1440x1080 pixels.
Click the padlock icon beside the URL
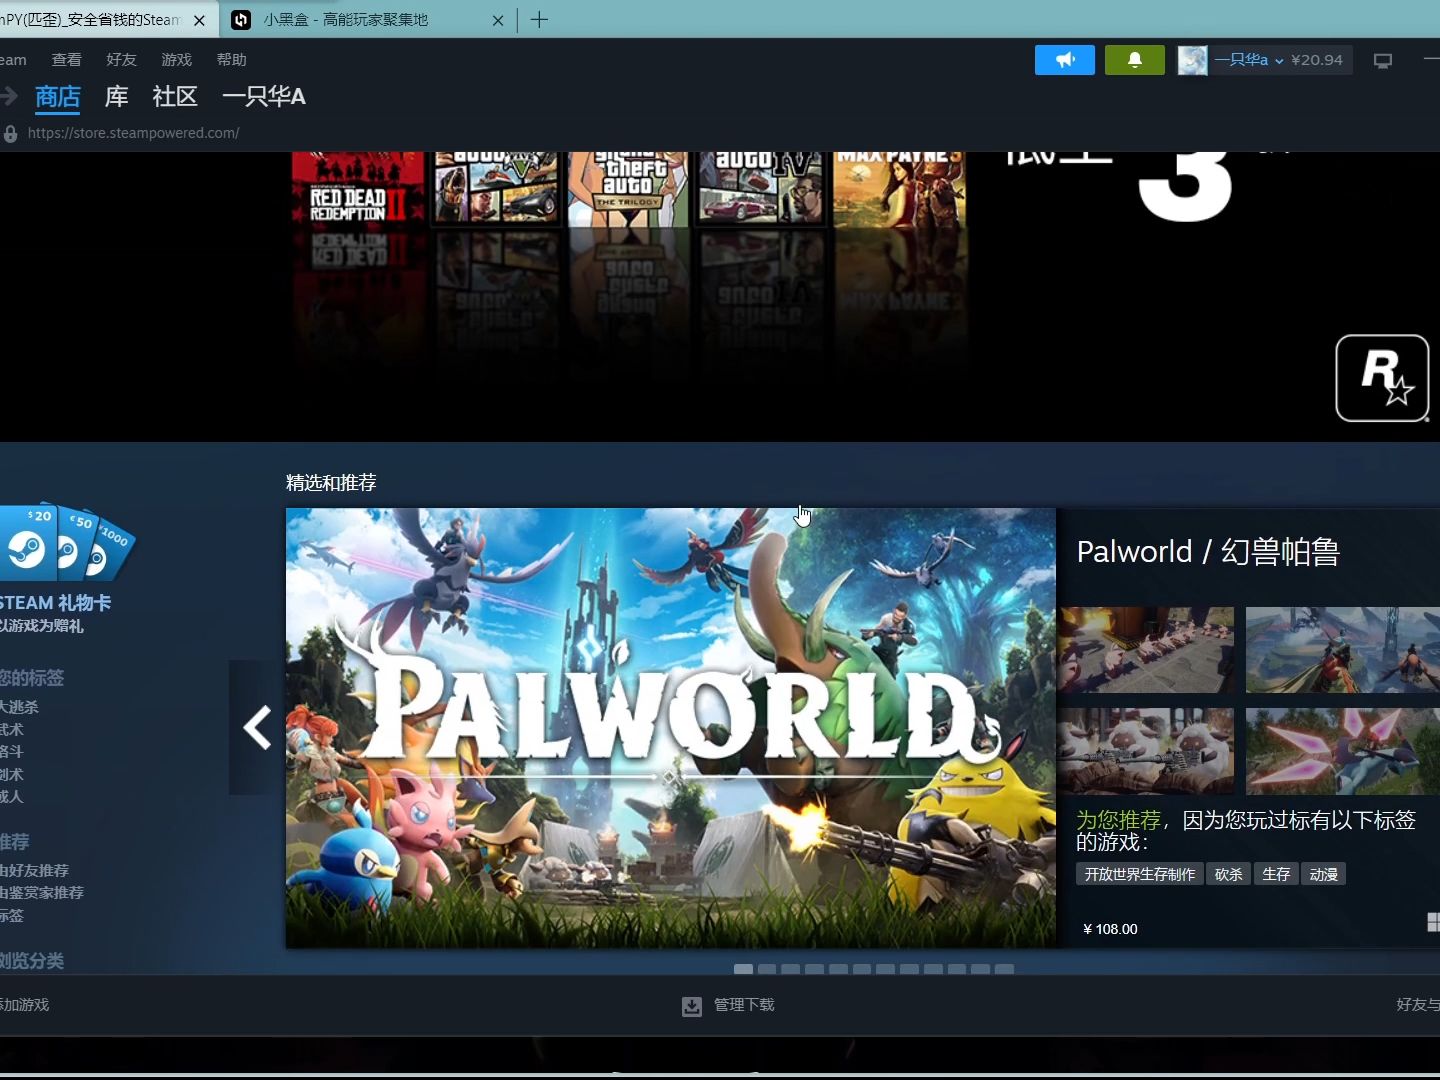point(10,133)
